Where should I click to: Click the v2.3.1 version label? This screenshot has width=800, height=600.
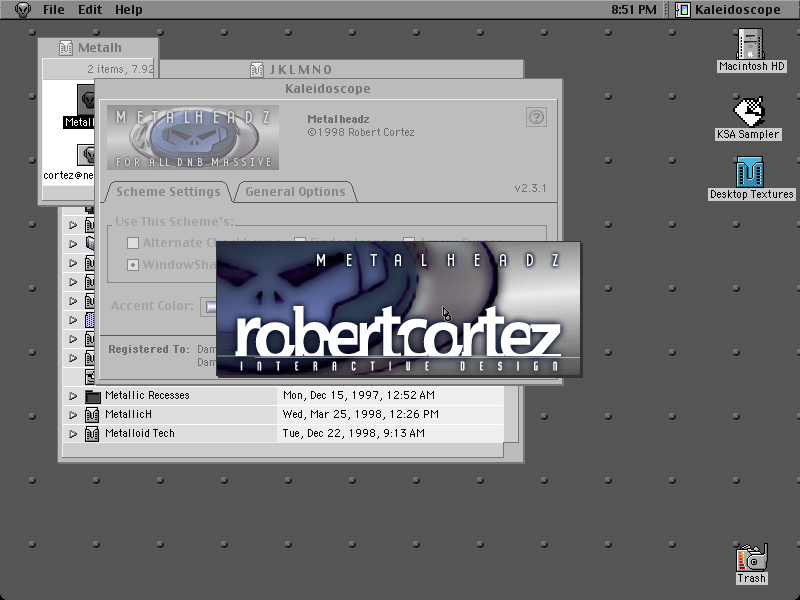(x=530, y=188)
